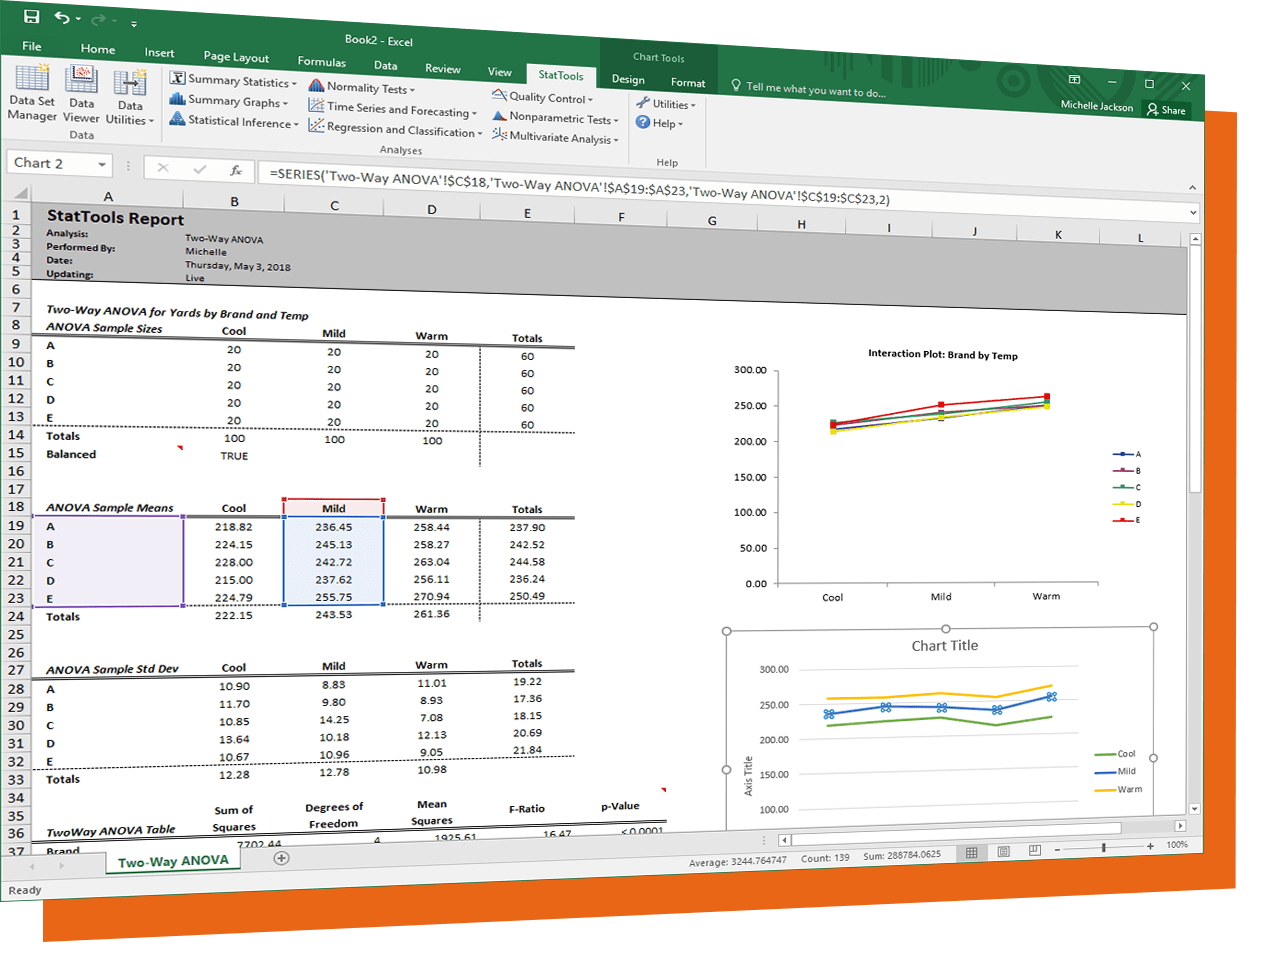Open StatTools Utilities menu

pyautogui.click(x=666, y=104)
